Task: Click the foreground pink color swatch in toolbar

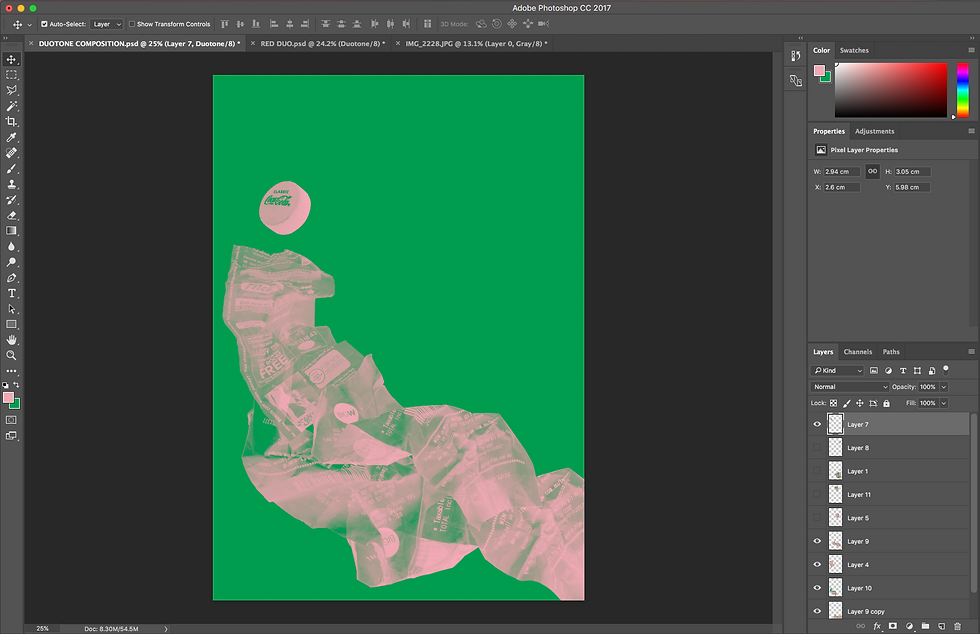Action: click(9, 397)
